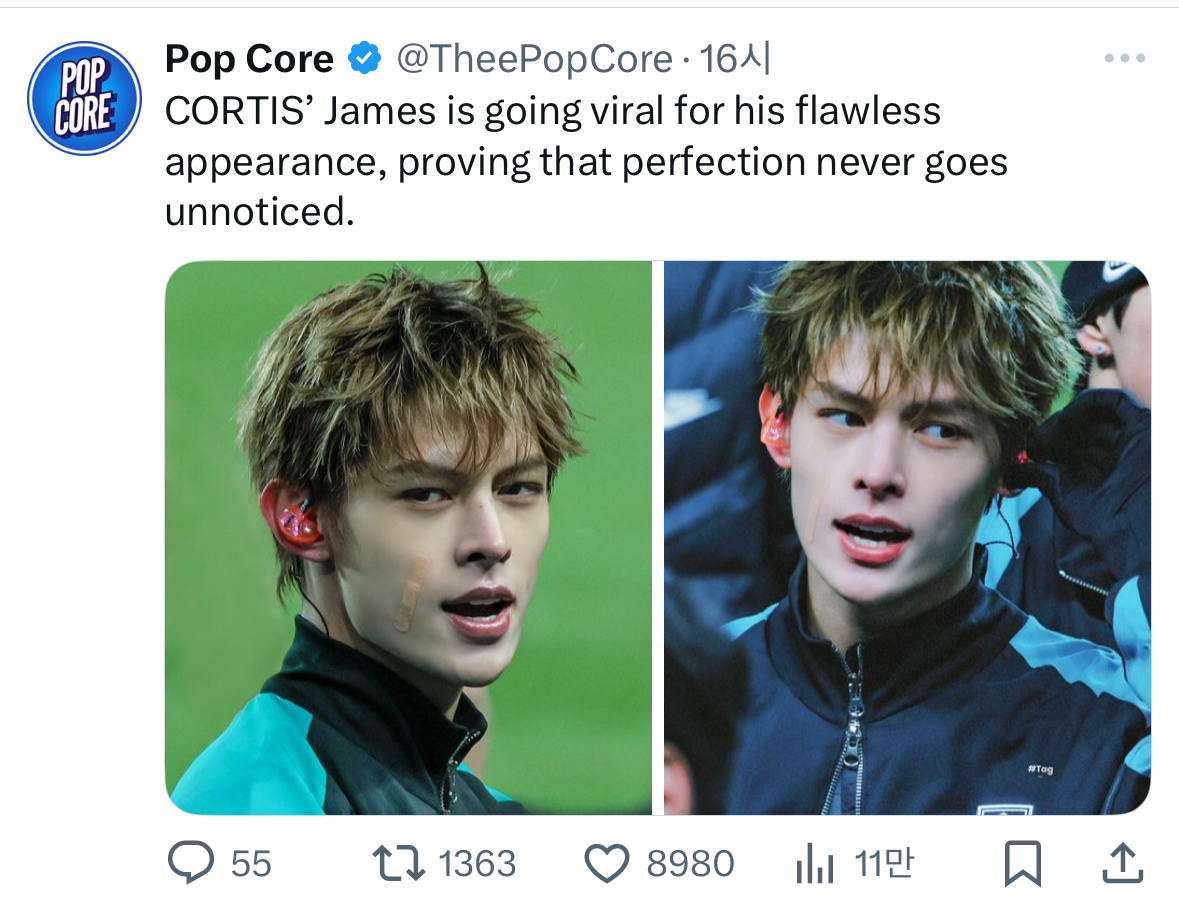1179x921 pixels.
Task: Toggle the repost arrows icon
Action: (x=398, y=864)
